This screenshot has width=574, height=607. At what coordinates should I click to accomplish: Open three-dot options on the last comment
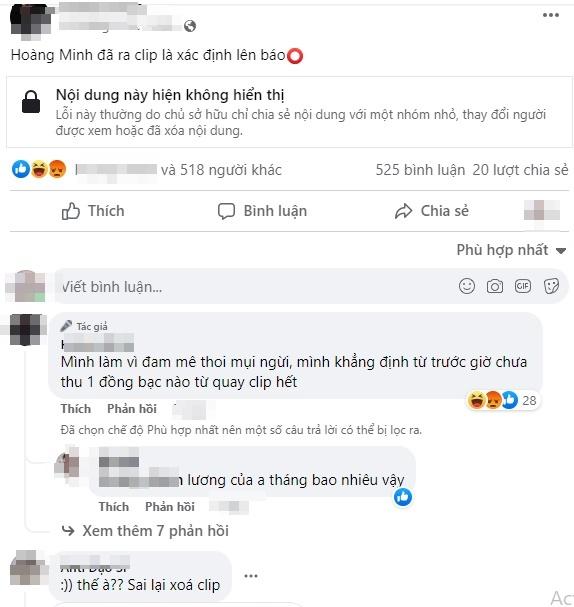click(x=251, y=576)
